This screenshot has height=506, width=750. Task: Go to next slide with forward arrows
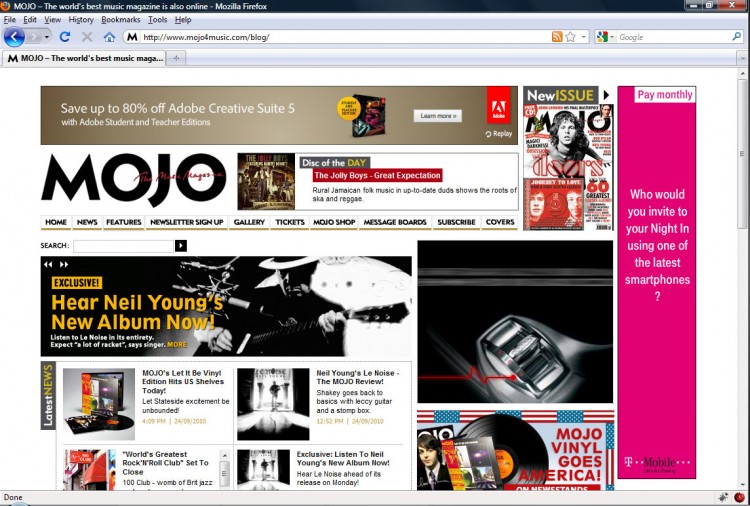pyautogui.click(x=64, y=264)
